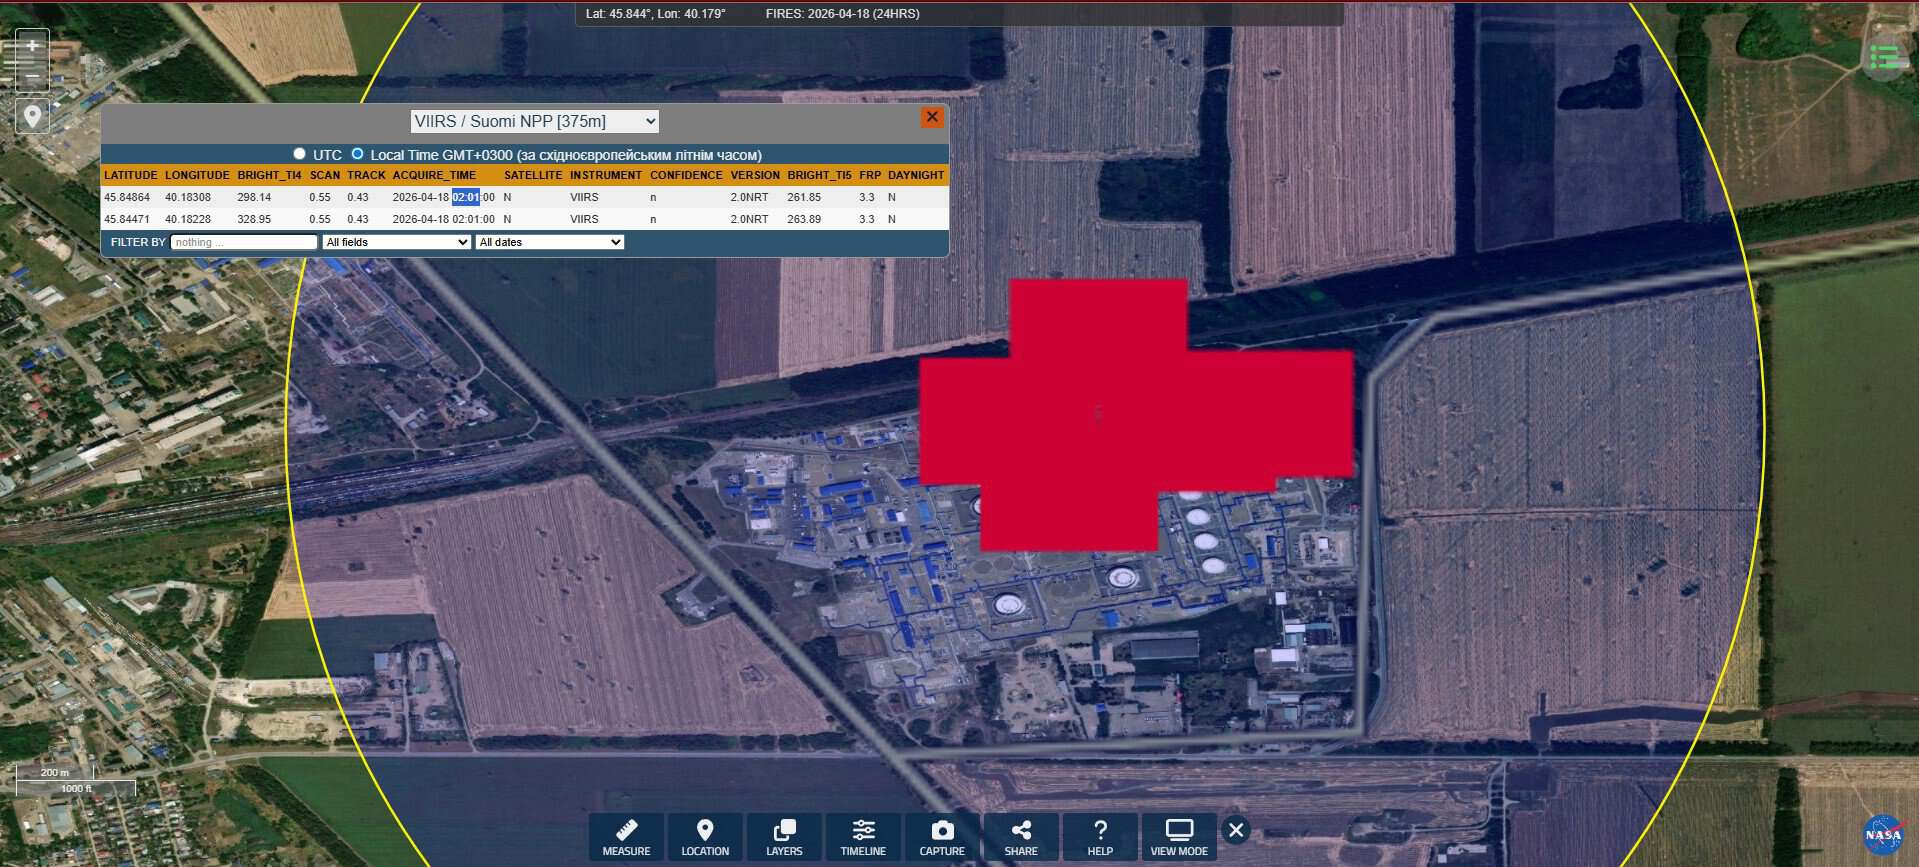Sort by SATELLITE column header
1919x867 pixels.
[533, 175]
